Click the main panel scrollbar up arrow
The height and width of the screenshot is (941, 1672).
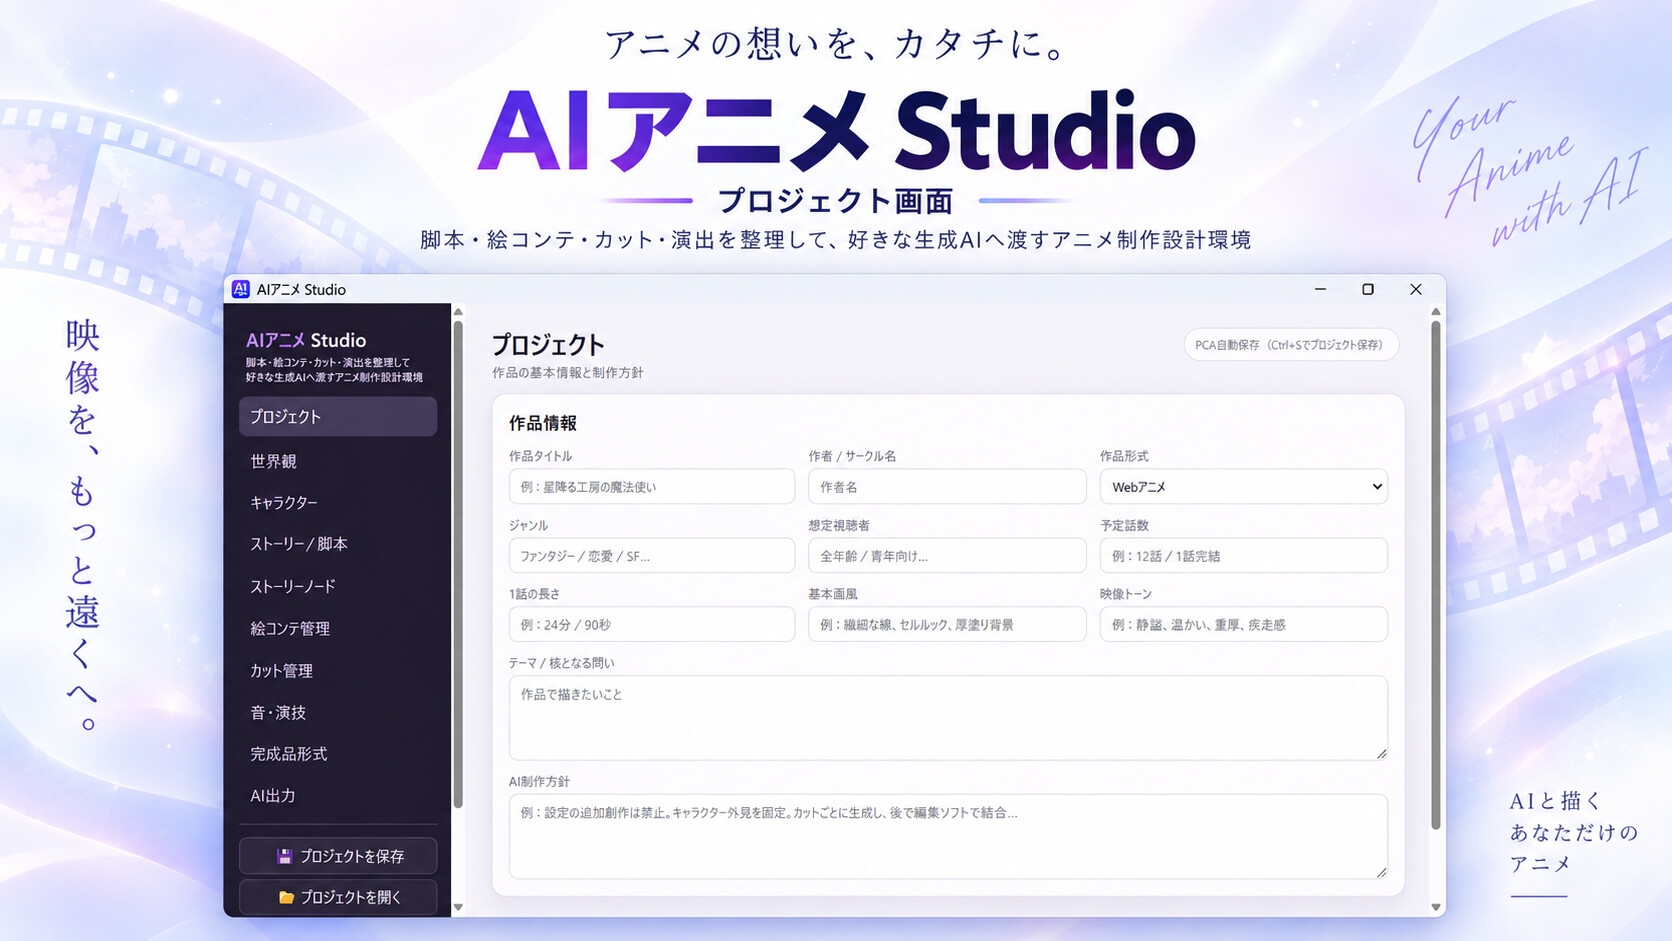point(1436,312)
